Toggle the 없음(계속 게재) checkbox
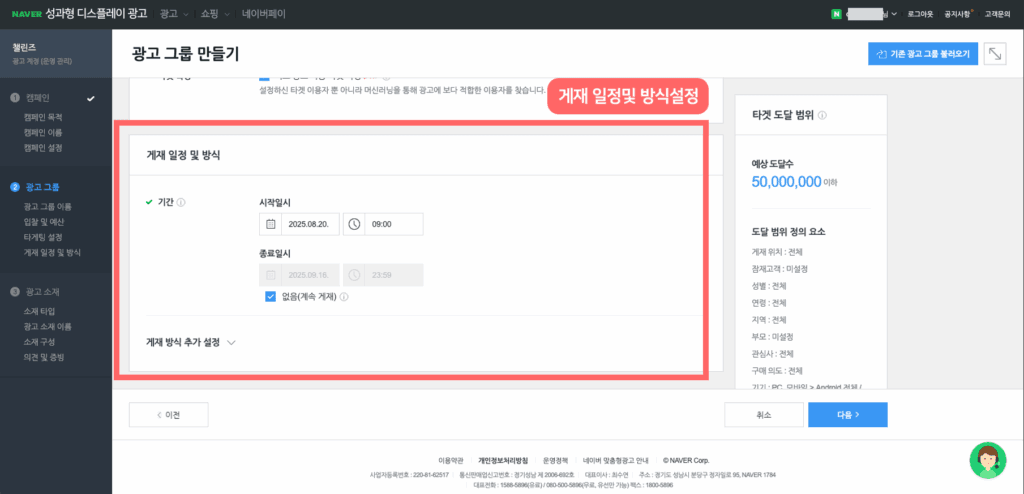The image size is (1024, 494). (x=271, y=297)
